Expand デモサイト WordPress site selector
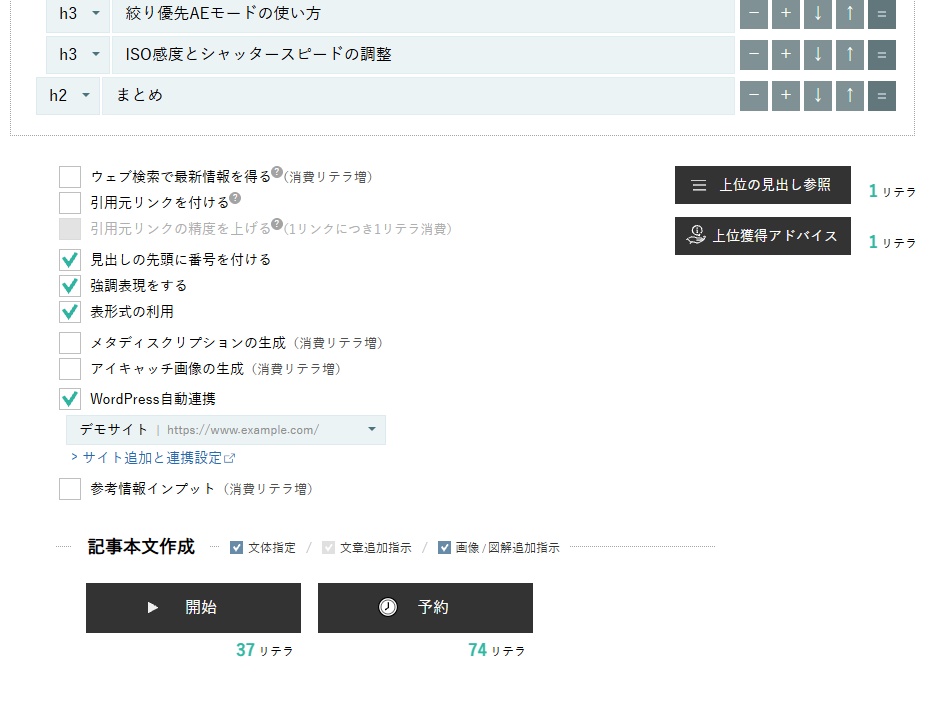The width and height of the screenshot is (952, 709). point(226,430)
